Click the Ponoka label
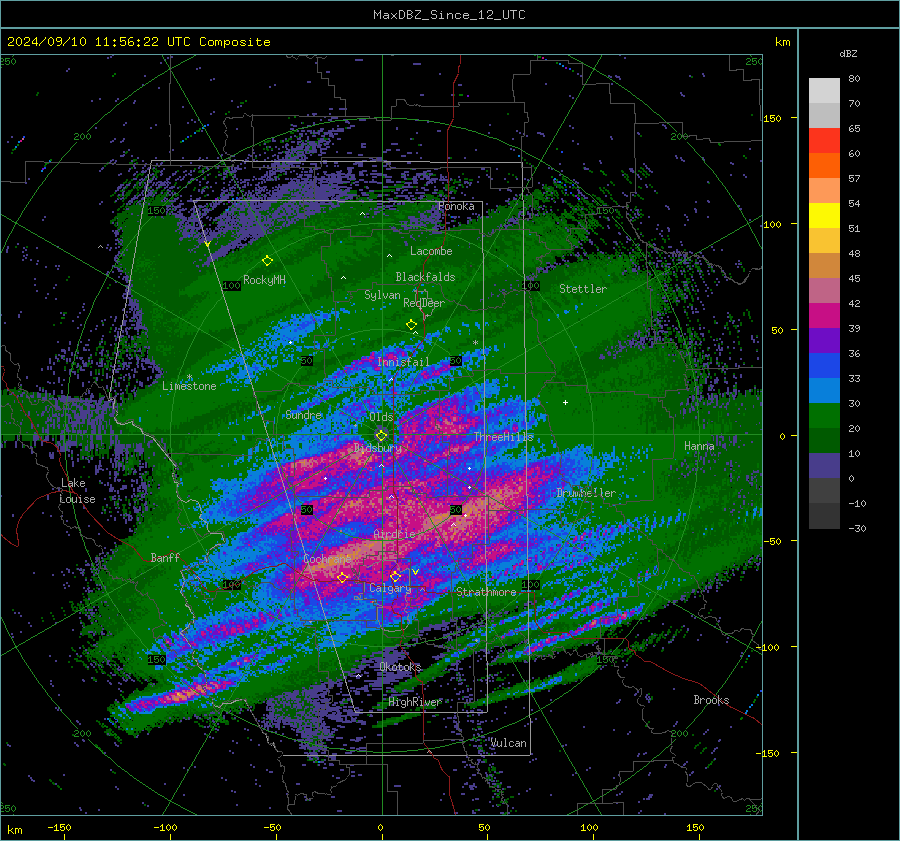This screenshot has height=841, width=900. [456, 206]
